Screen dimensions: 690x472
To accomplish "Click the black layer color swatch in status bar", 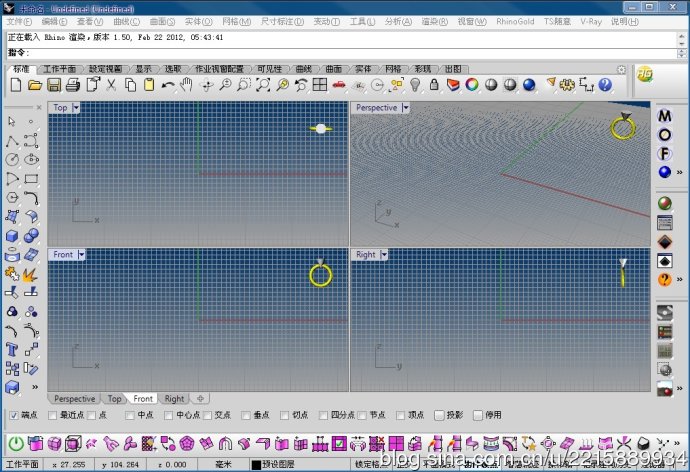I will (x=256, y=465).
